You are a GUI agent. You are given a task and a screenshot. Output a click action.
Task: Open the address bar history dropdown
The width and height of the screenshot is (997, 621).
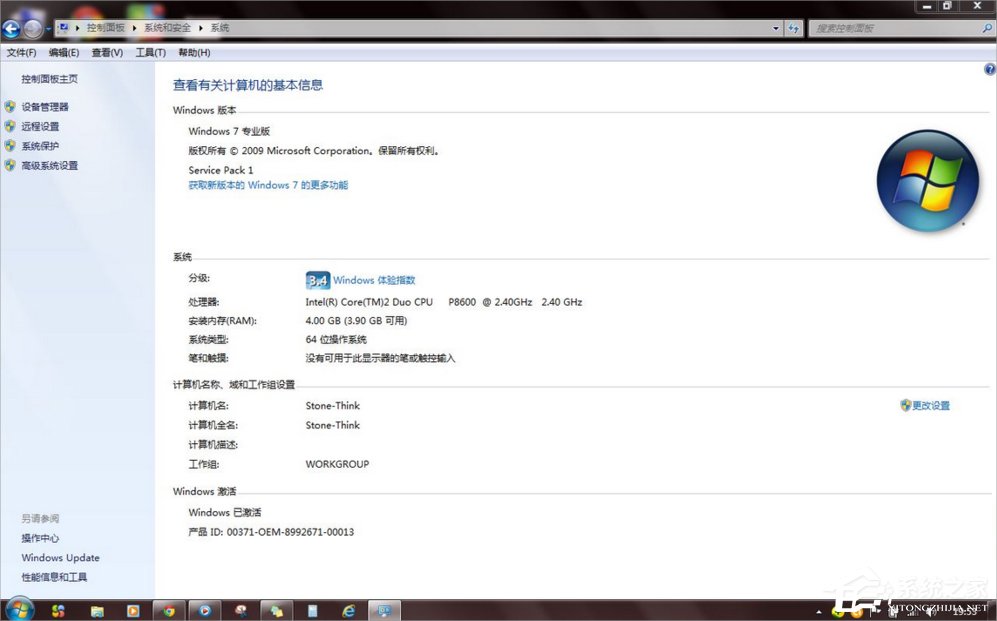[x=776, y=28]
